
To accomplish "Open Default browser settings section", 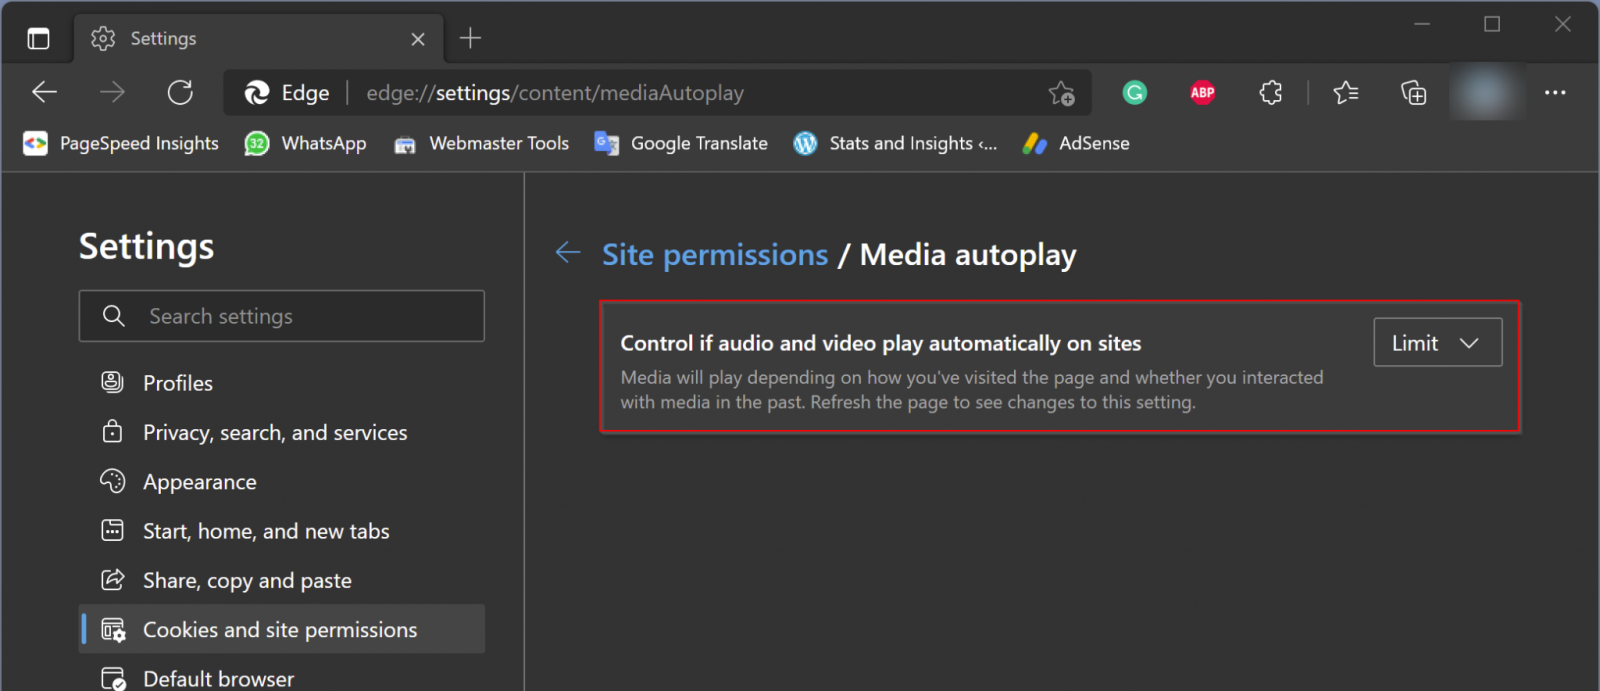I will click(282, 678).
